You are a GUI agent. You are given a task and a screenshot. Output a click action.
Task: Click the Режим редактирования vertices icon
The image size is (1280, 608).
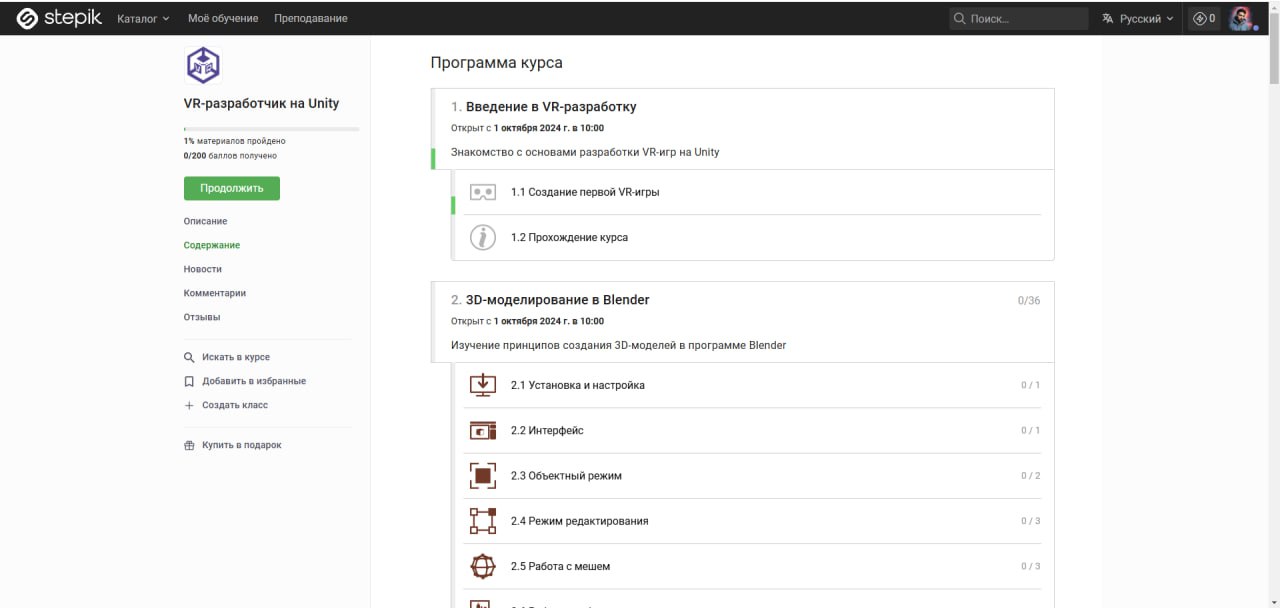[482, 520]
